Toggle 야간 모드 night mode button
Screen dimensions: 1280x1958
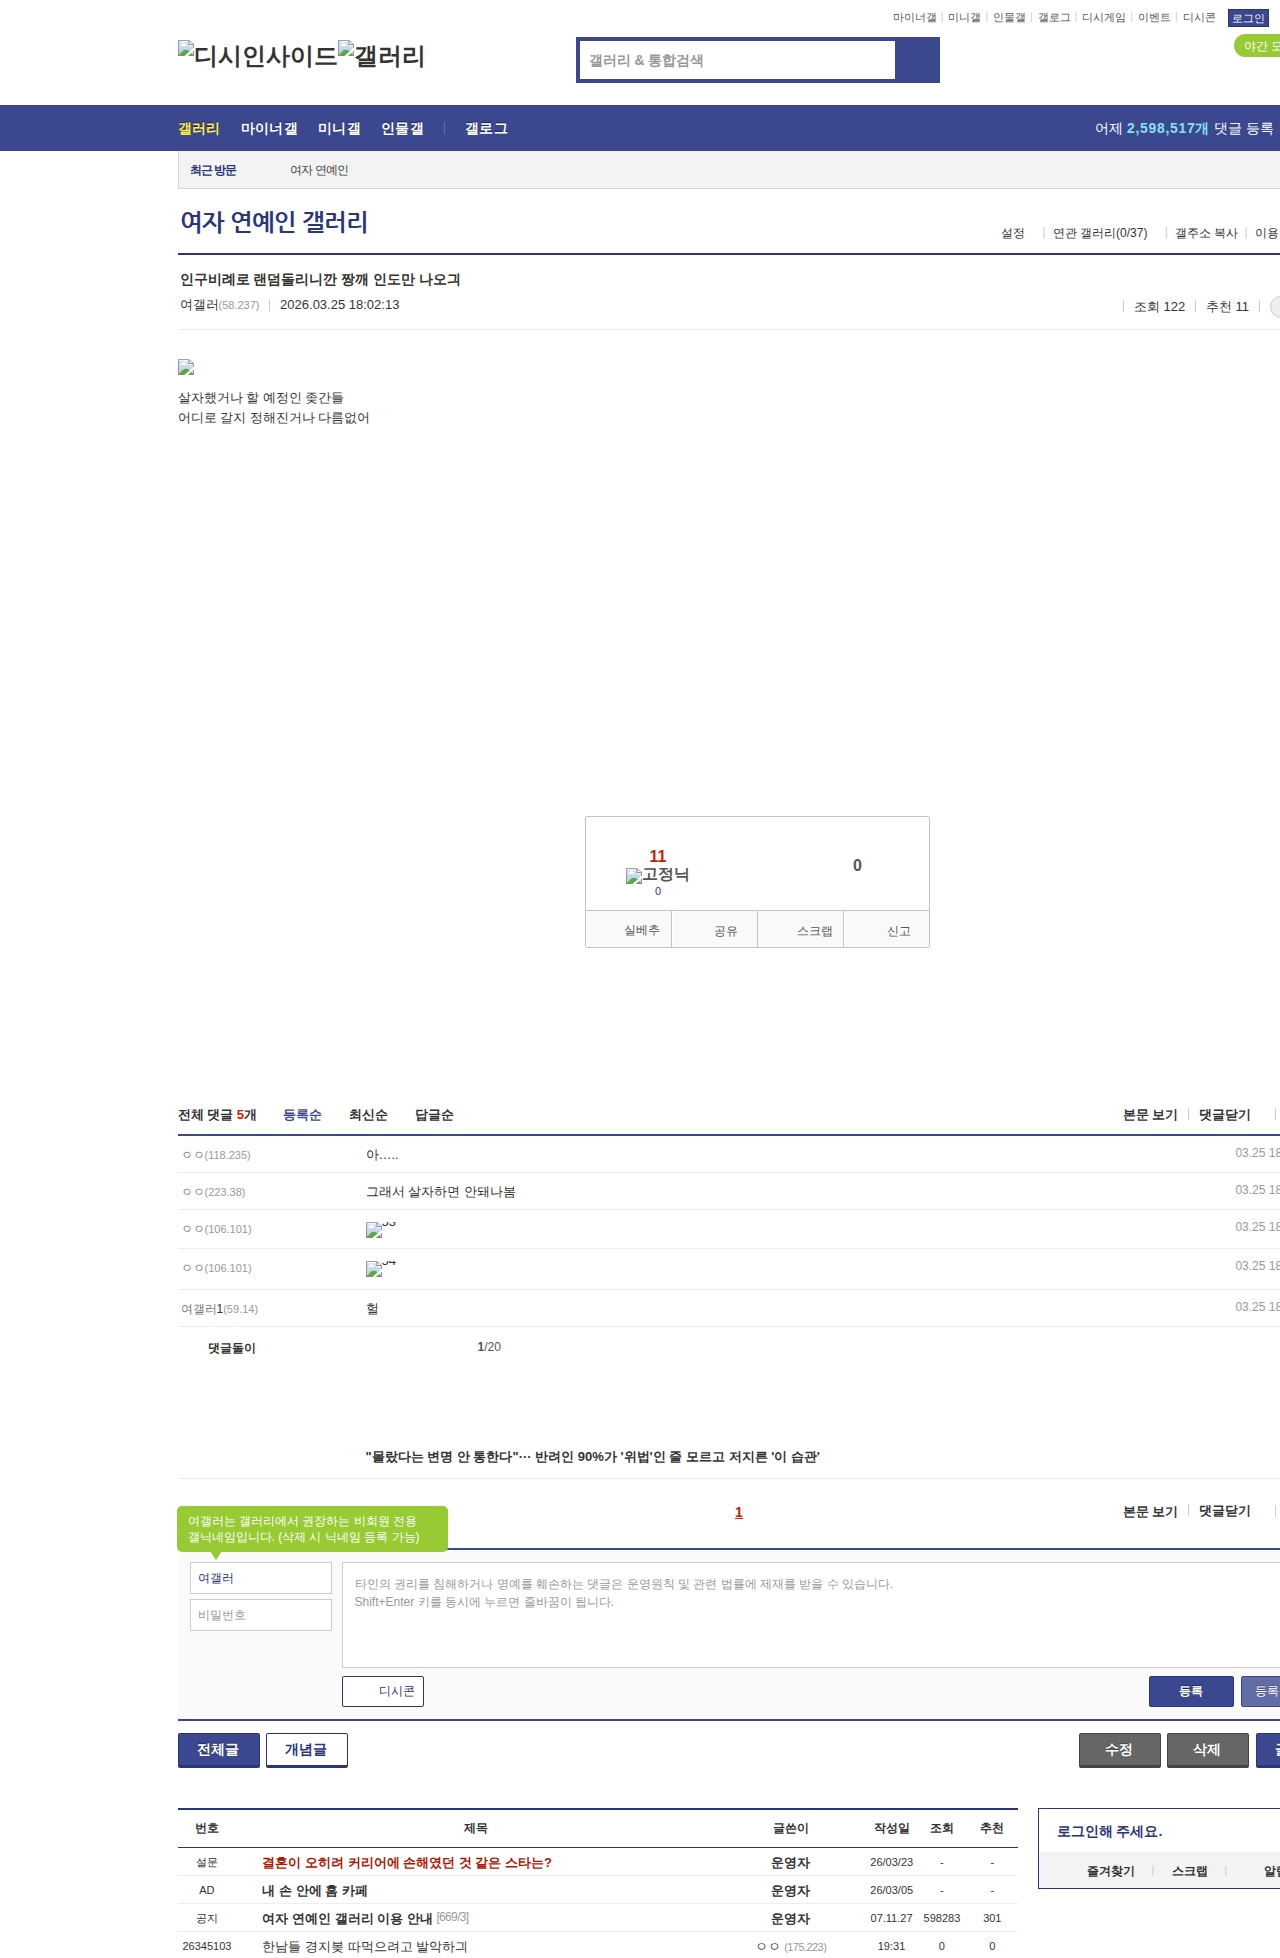coord(1258,46)
